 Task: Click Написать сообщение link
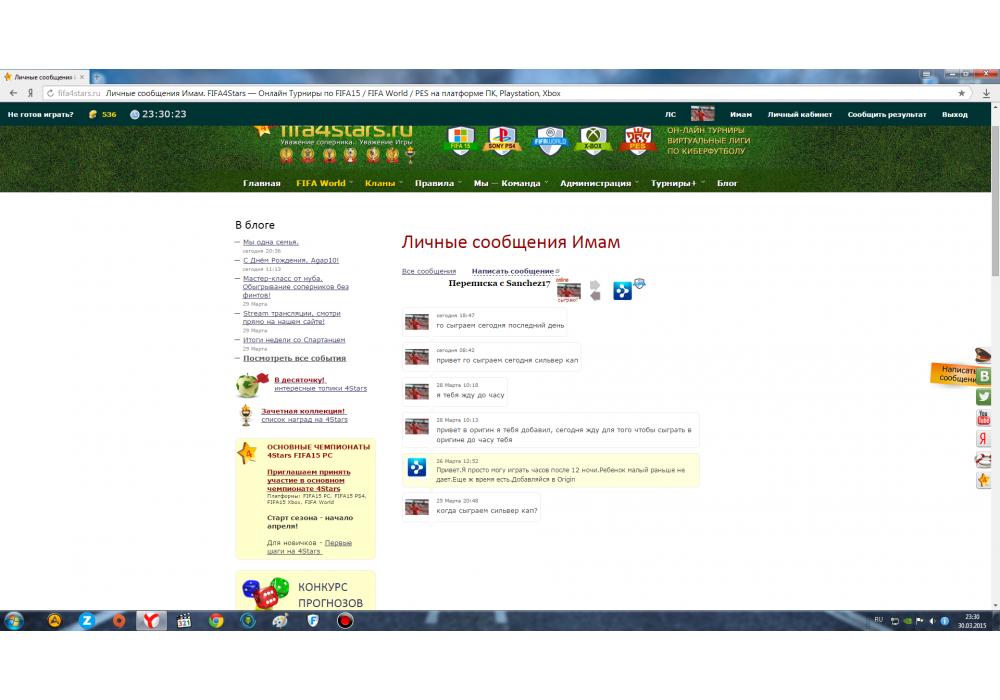[x=513, y=271]
